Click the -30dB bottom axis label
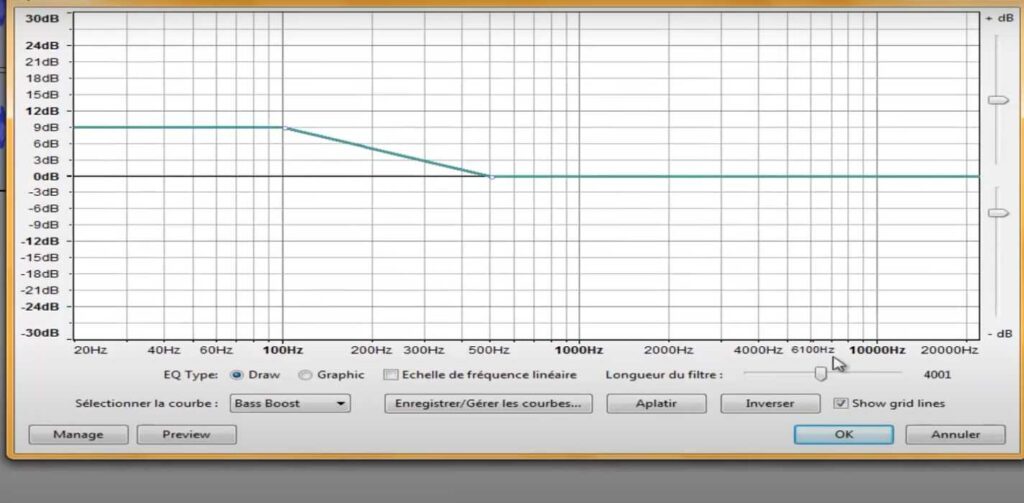 [40, 333]
